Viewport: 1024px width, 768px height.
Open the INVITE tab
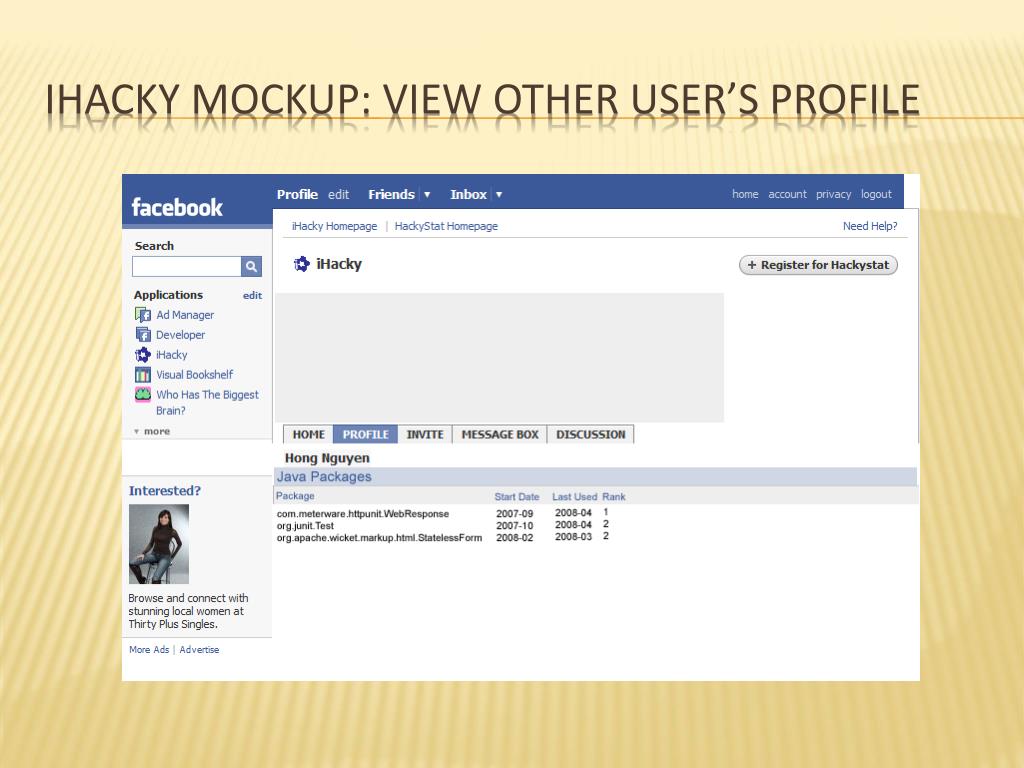[x=424, y=434]
